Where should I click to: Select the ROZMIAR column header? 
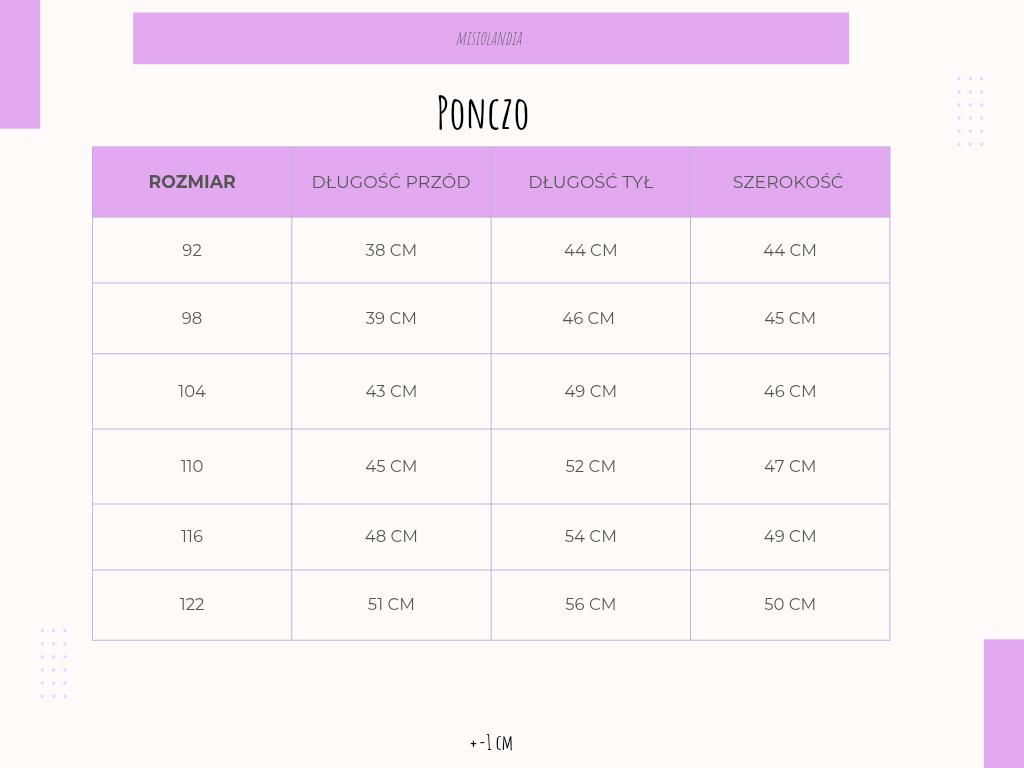[192, 182]
